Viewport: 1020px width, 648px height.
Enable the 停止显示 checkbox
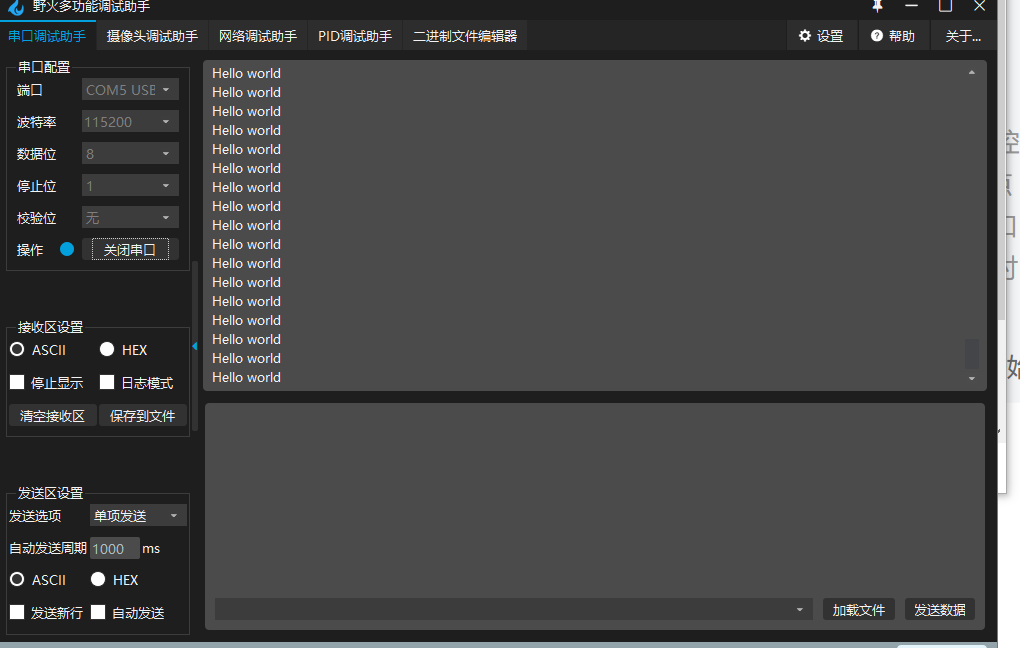18,382
